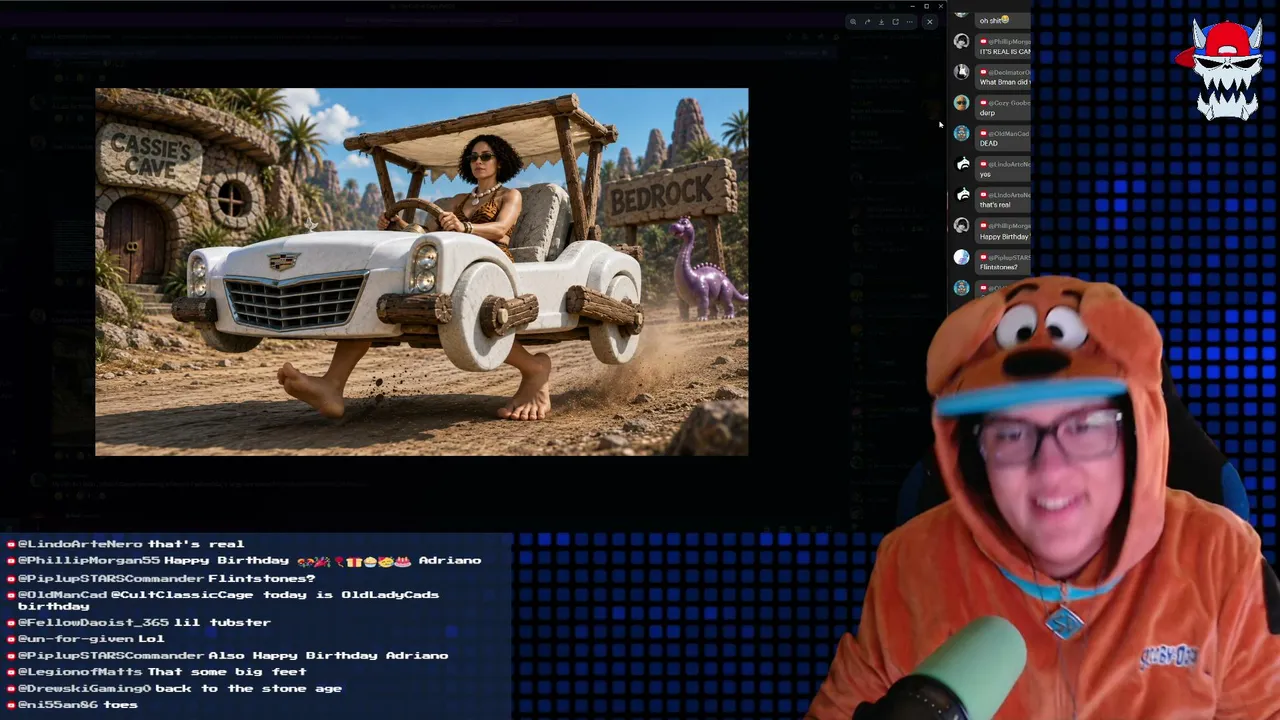Click the guitar avatar beside 'What Bman did'
Viewport: 1280px width, 720px height.
pos(961,72)
